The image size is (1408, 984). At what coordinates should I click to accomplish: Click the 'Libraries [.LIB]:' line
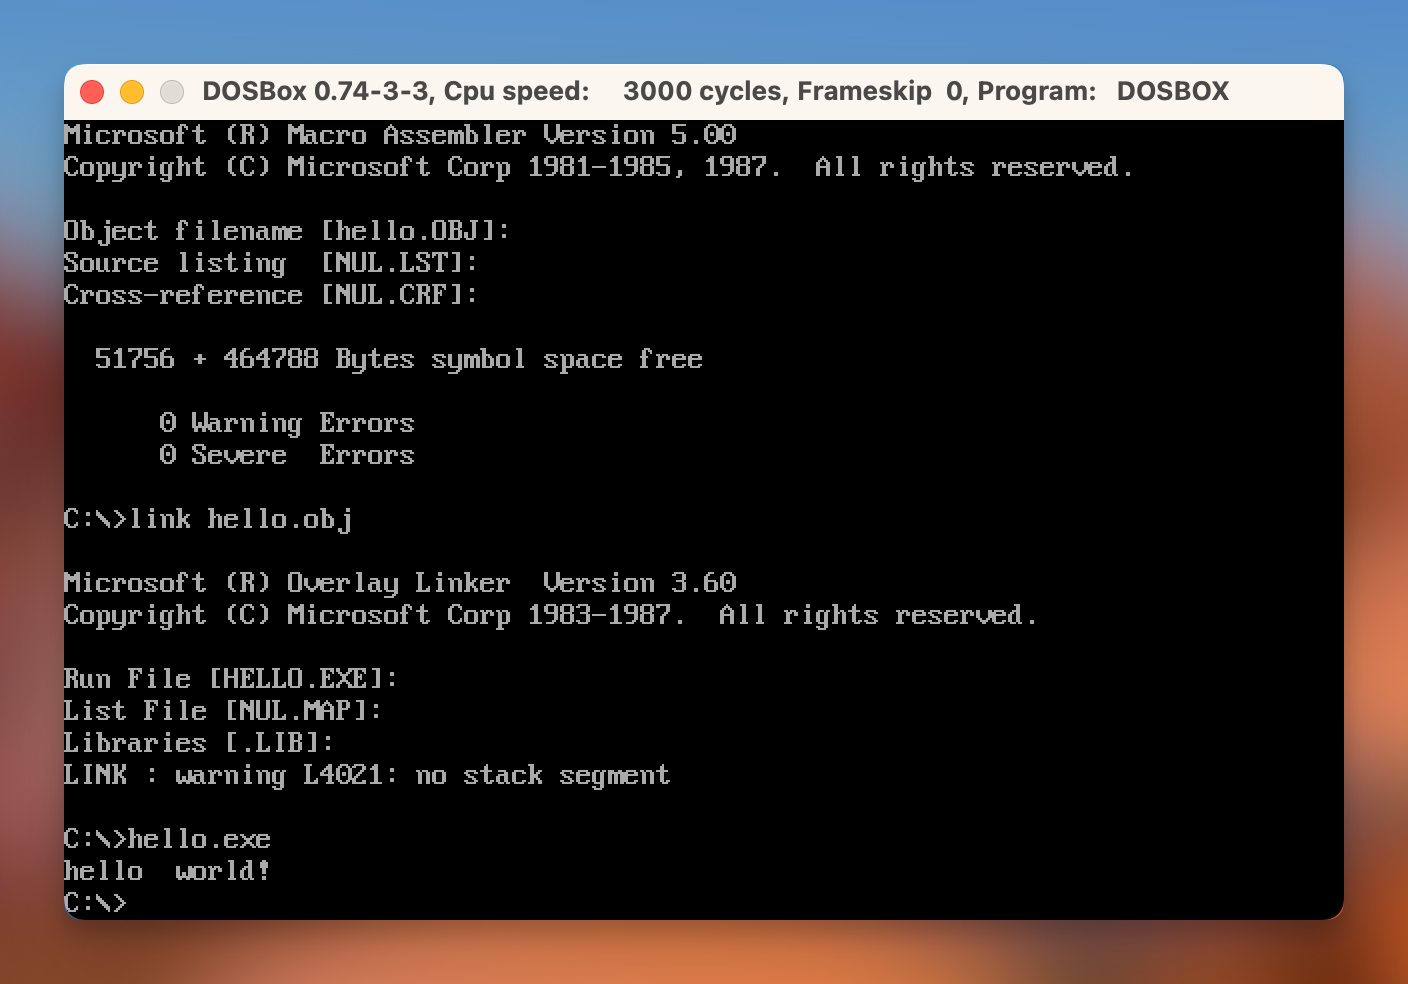pos(199,743)
